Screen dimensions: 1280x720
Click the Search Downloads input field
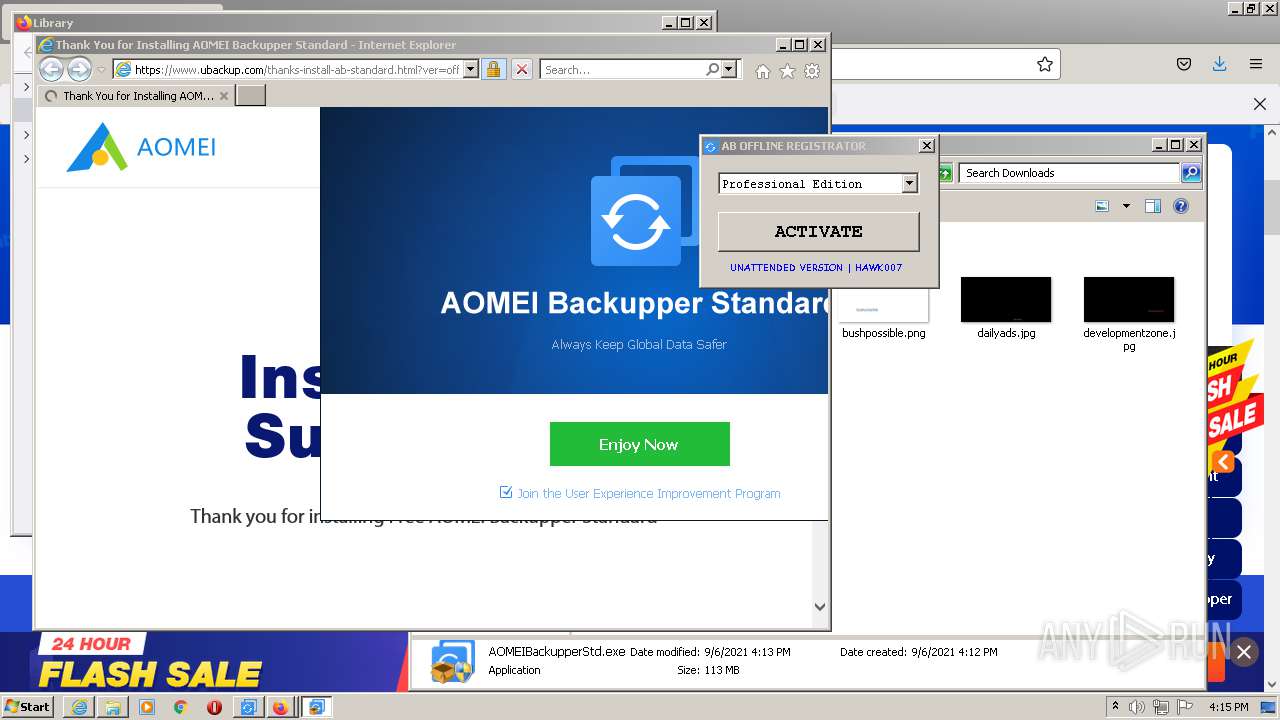(x=1069, y=173)
